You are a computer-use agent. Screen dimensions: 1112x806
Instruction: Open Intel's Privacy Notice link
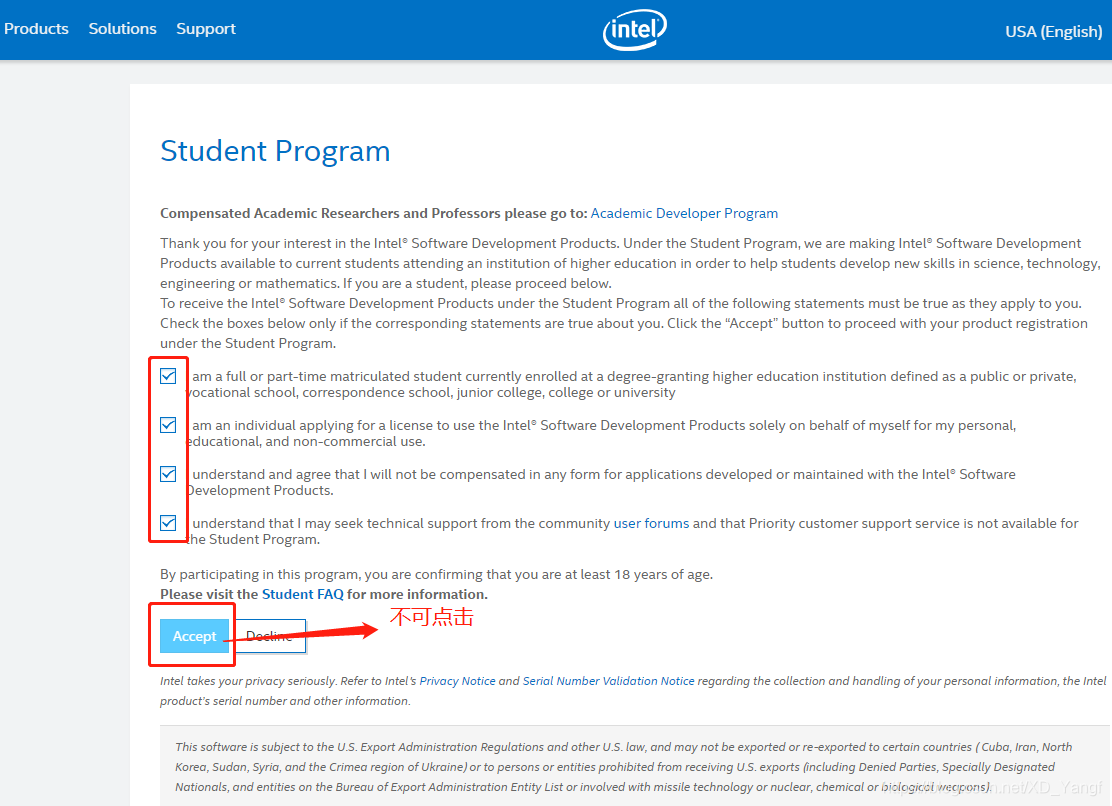coord(457,681)
